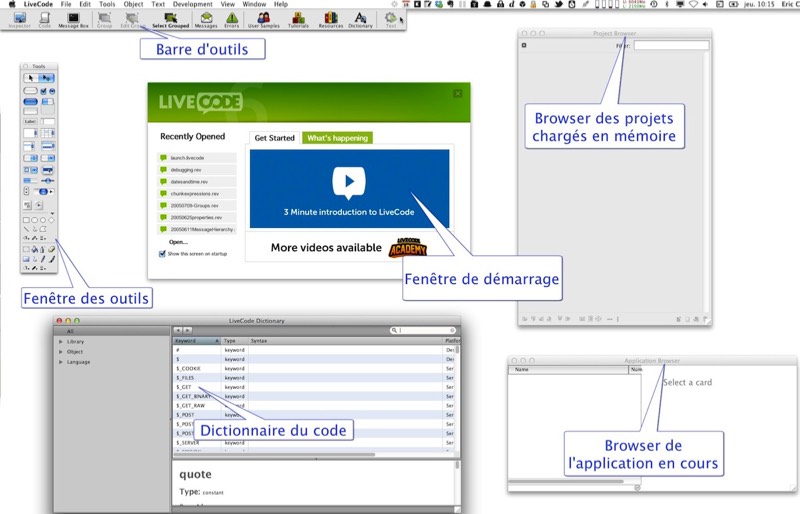Open the Development menu

coord(192,4)
